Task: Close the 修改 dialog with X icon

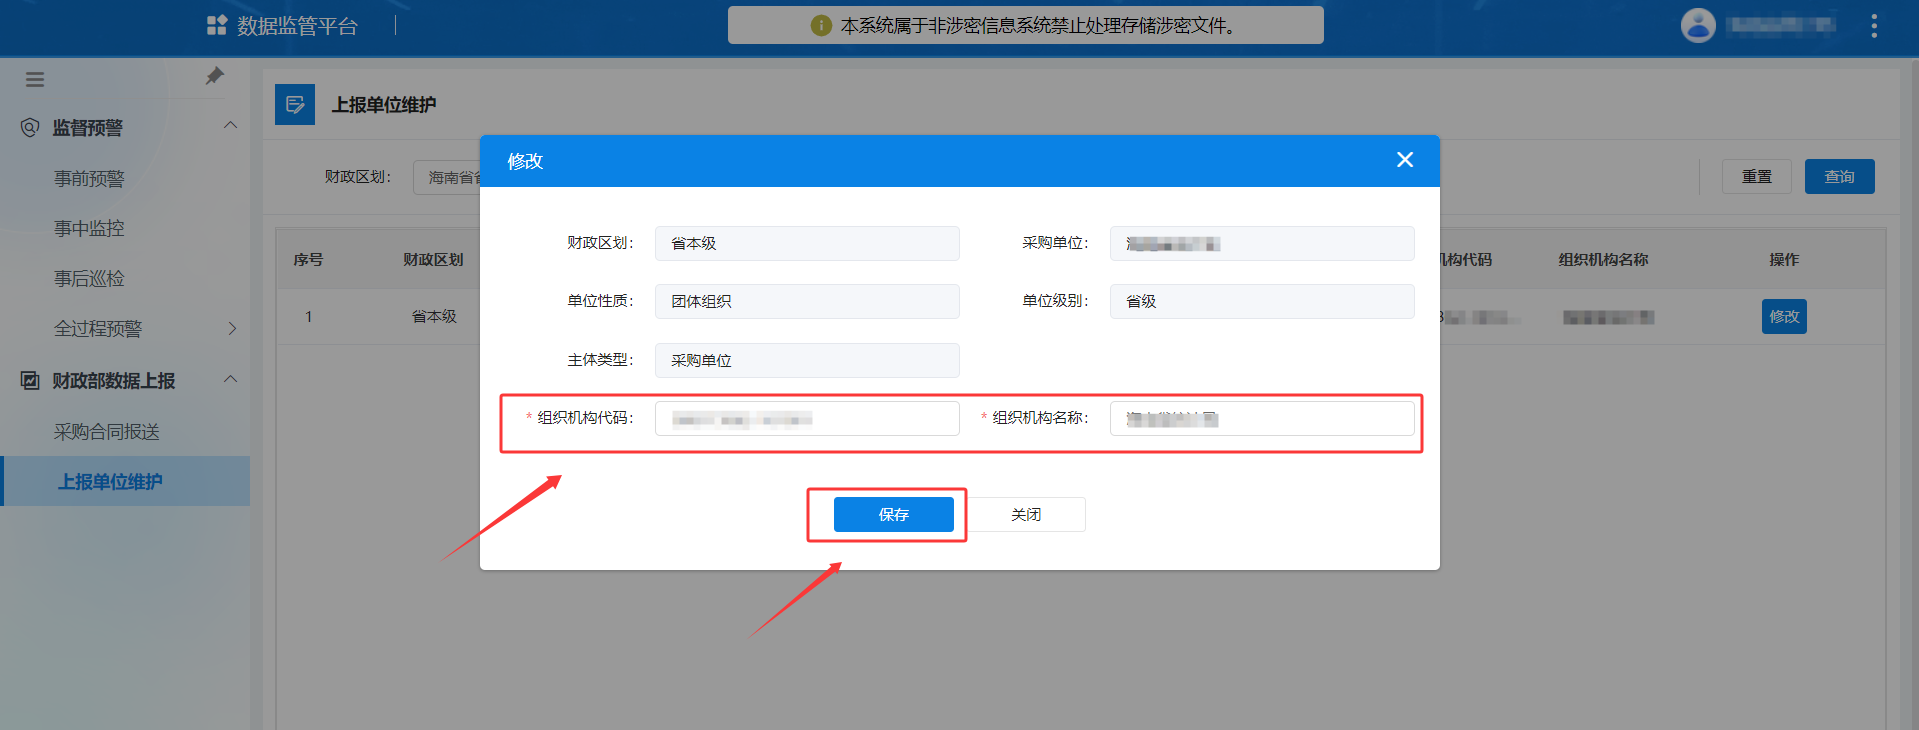Action: [1404, 160]
